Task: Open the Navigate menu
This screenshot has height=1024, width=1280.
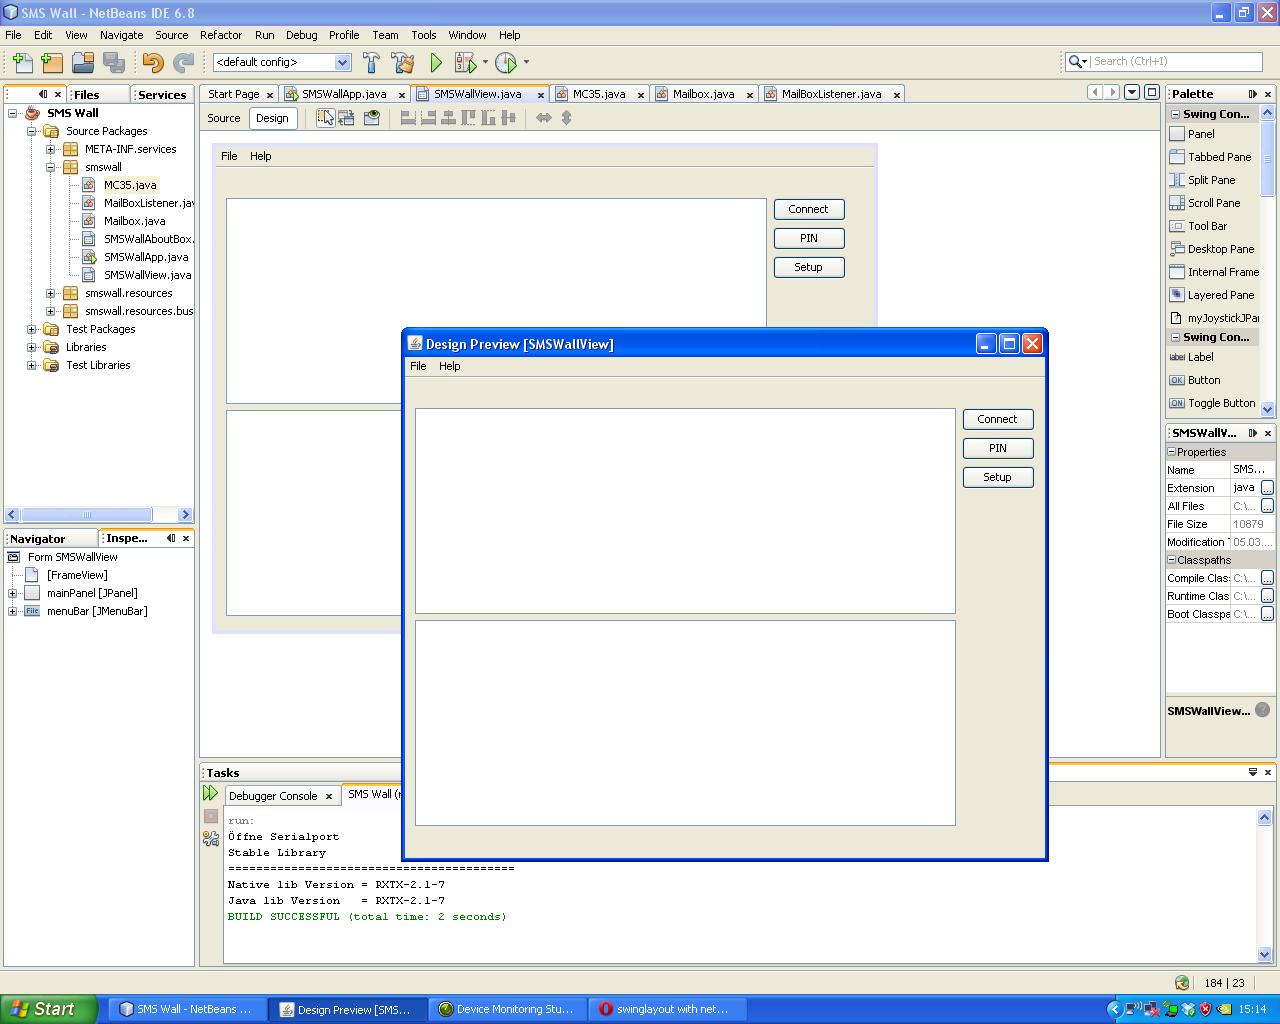Action: pyautogui.click(x=121, y=35)
